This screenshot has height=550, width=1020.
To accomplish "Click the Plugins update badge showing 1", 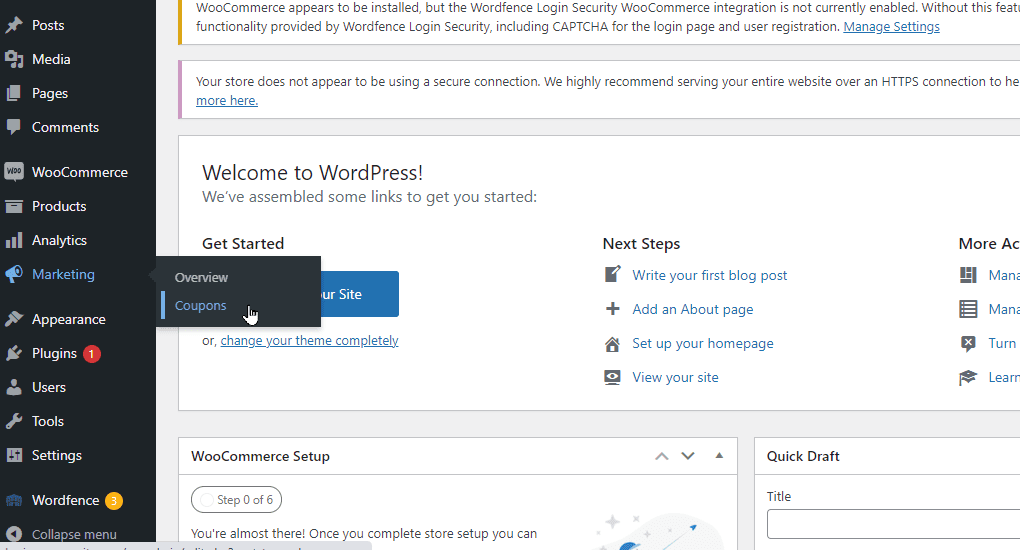I will pos(92,354).
